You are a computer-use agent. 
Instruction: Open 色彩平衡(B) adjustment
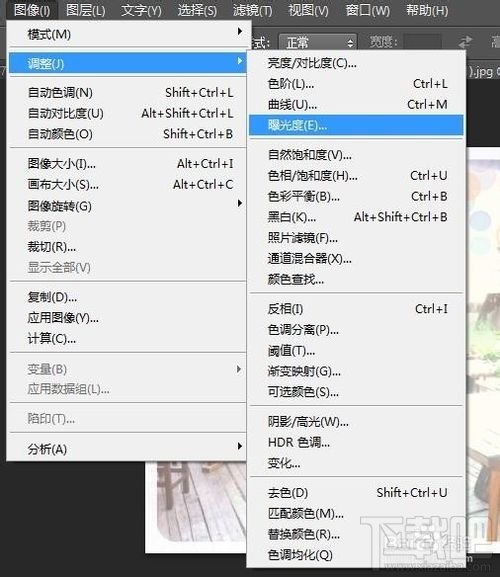tap(356, 196)
